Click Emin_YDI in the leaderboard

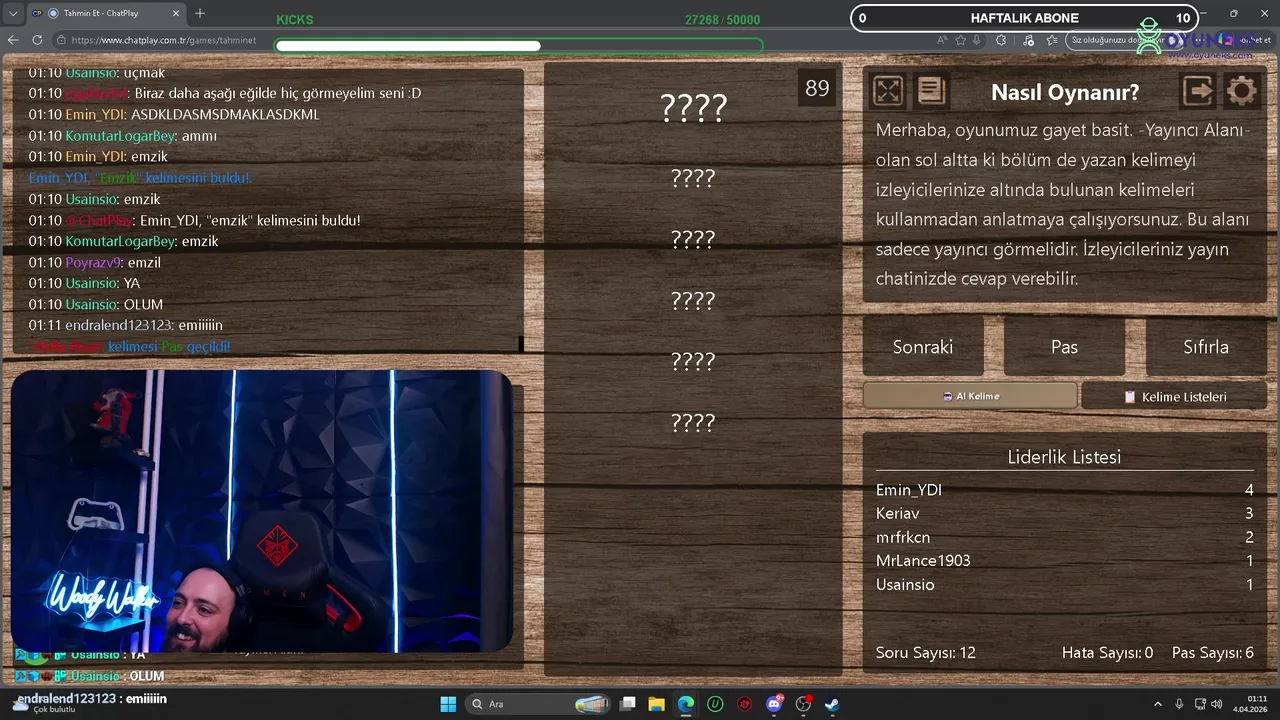(x=909, y=490)
